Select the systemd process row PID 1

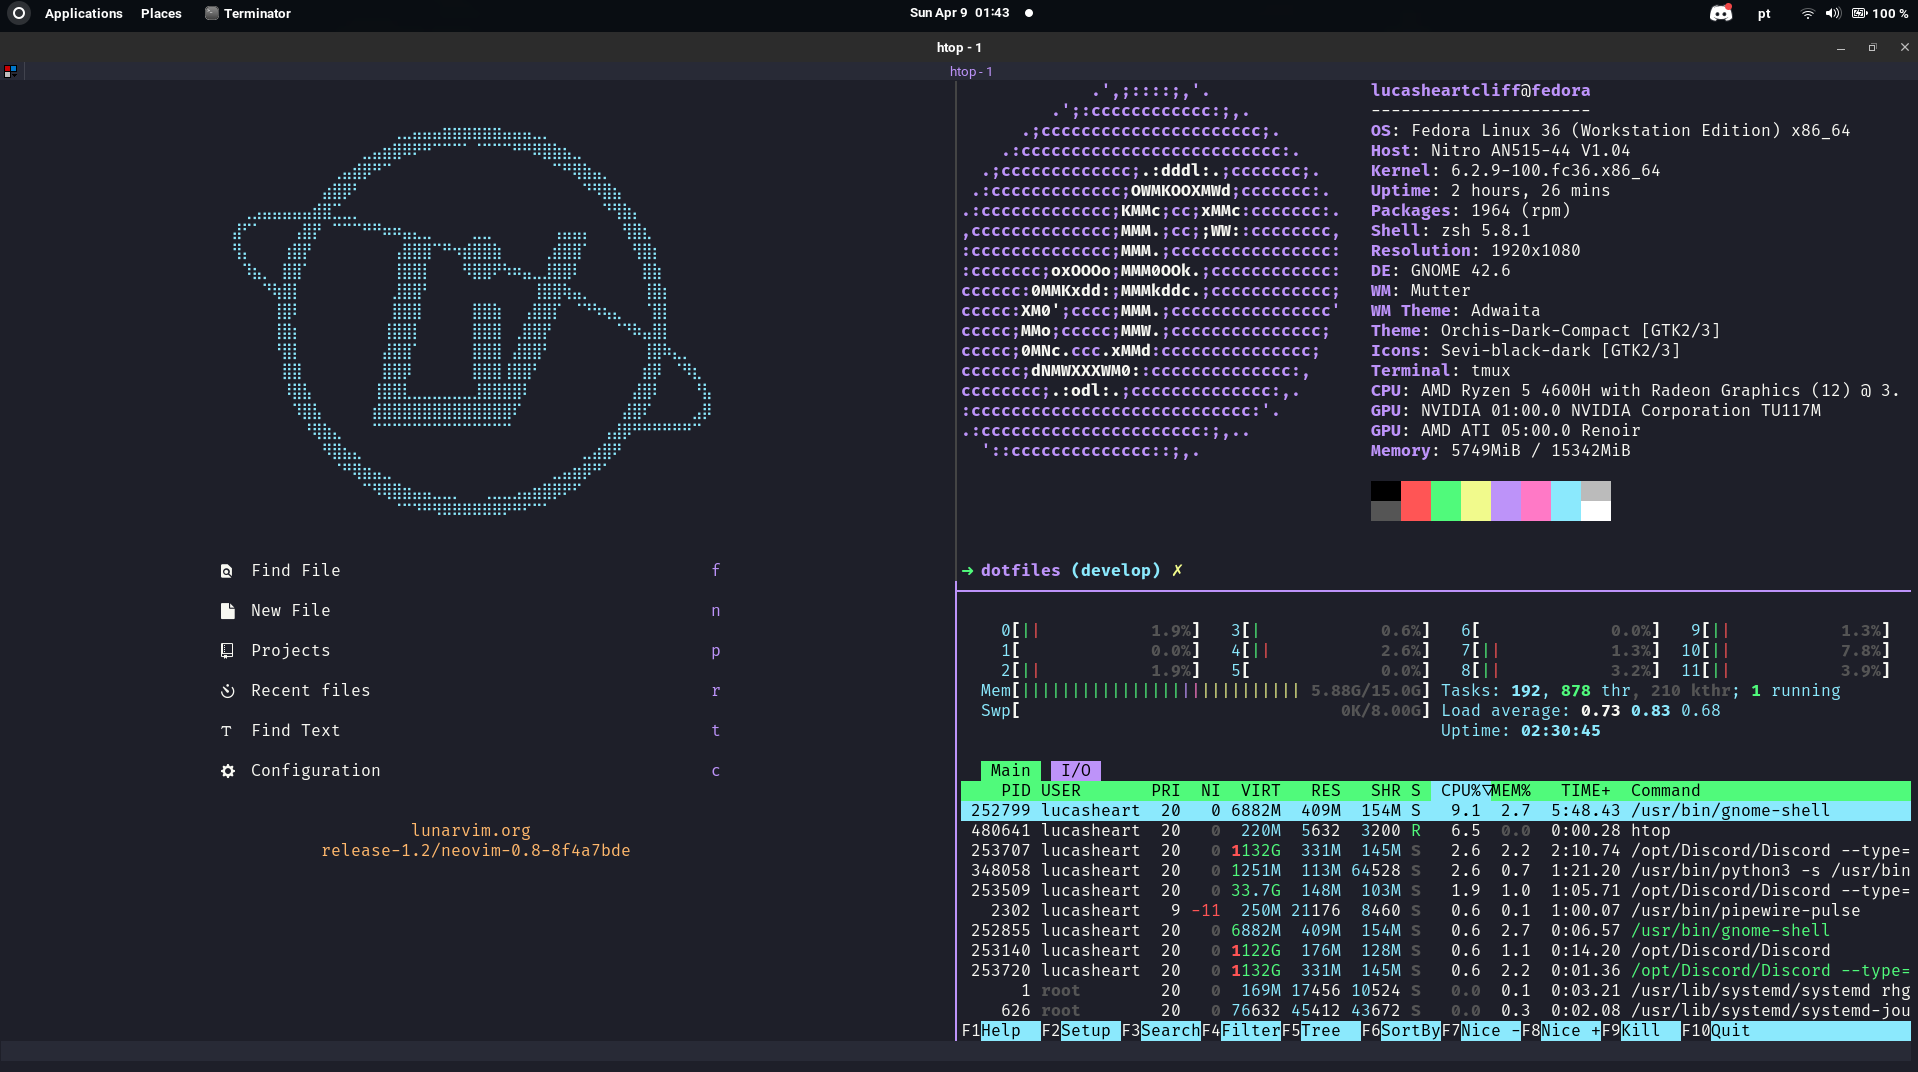(1436, 990)
